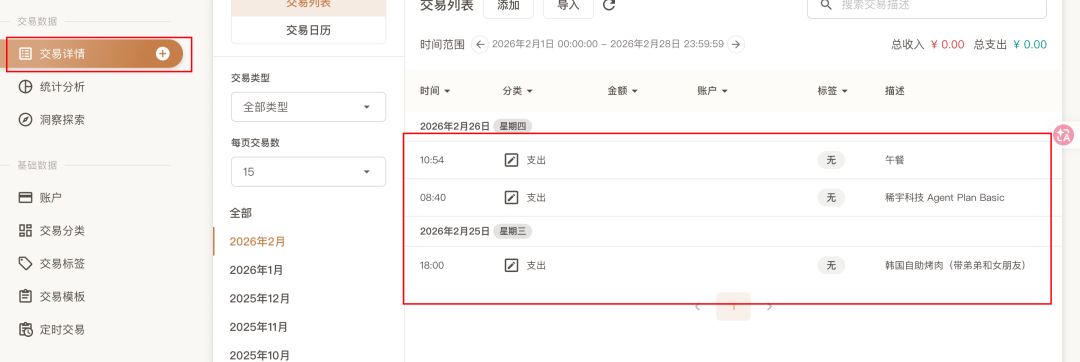Open the 每页交易数 dropdown showing 15
1080x362 pixels.
[x=309, y=171]
